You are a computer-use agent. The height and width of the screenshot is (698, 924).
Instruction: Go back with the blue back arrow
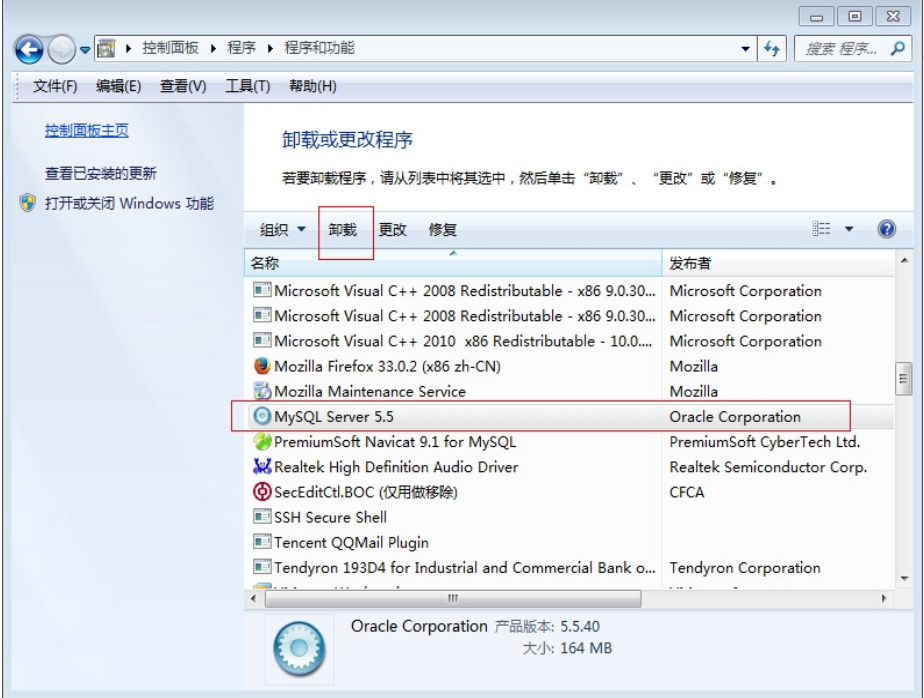(29, 49)
